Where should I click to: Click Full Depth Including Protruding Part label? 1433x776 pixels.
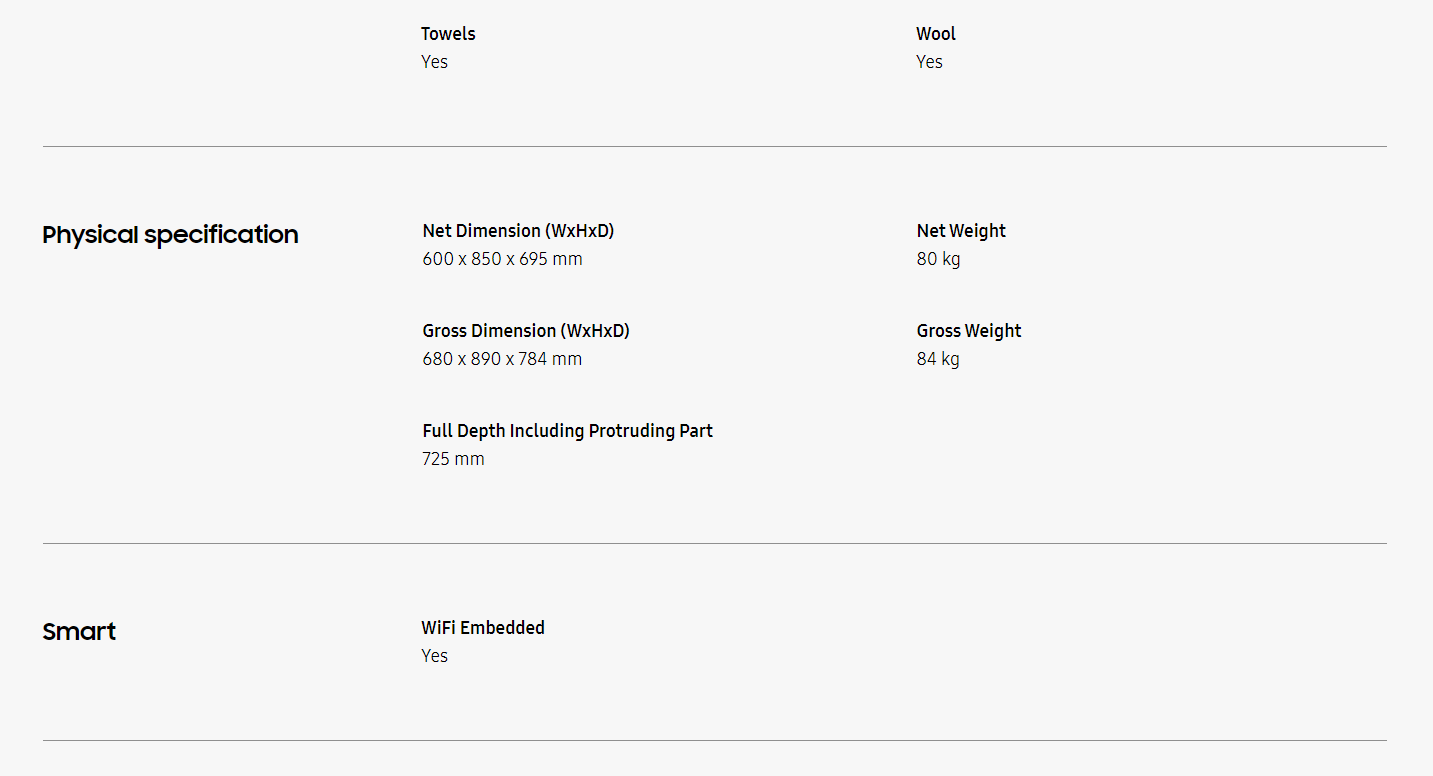click(x=567, y=431)
